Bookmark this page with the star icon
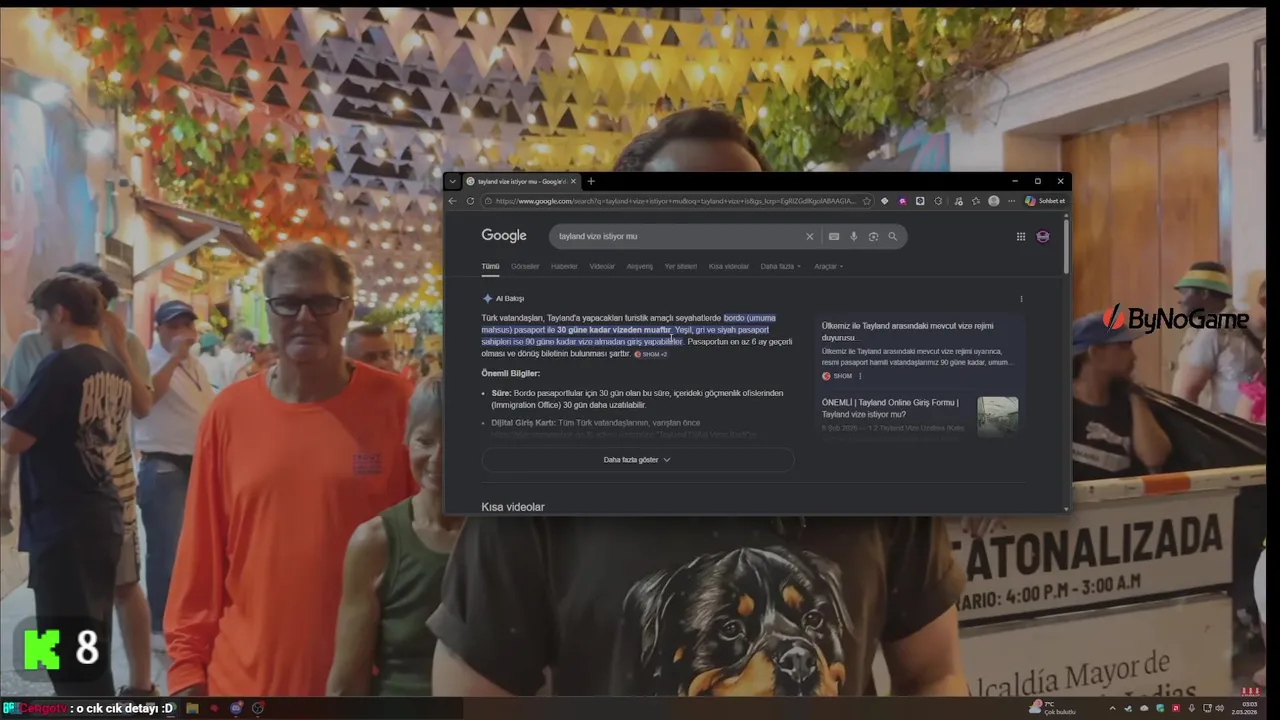 (866, 201)
